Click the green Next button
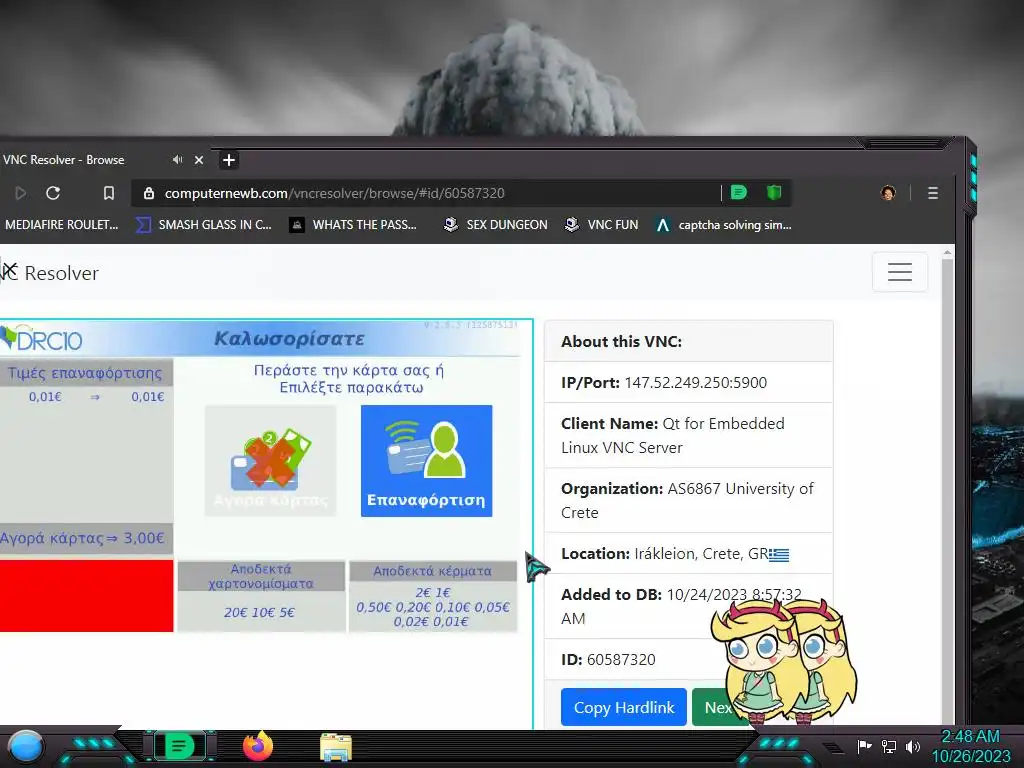1024x768 pixels. (717, 707)
